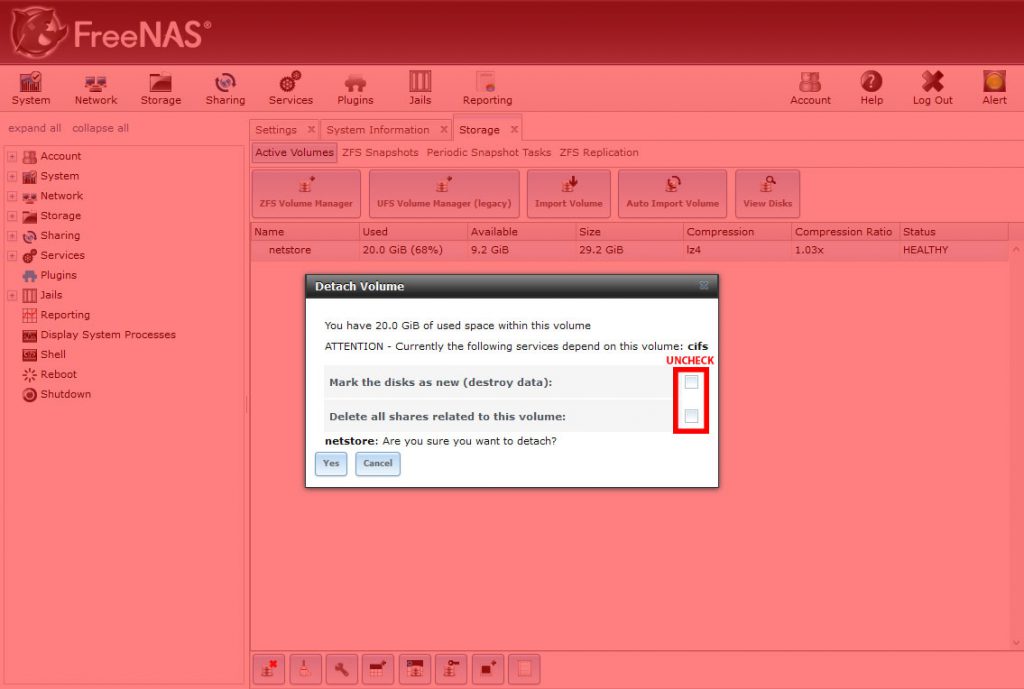Close the Settings tab
1024x689 pixels.
pos(312,129)
